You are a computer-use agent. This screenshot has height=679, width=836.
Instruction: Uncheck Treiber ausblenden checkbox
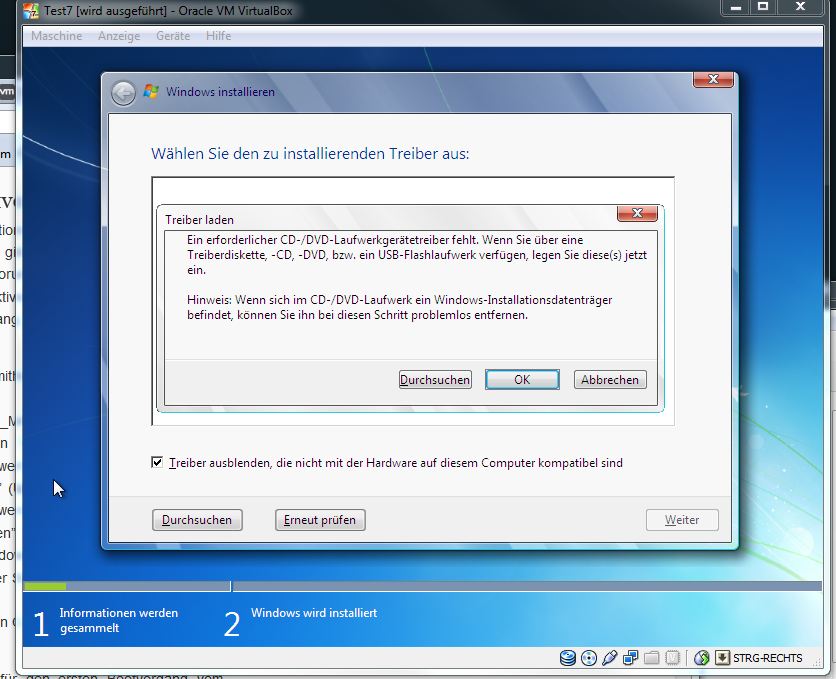pos(157,462)
